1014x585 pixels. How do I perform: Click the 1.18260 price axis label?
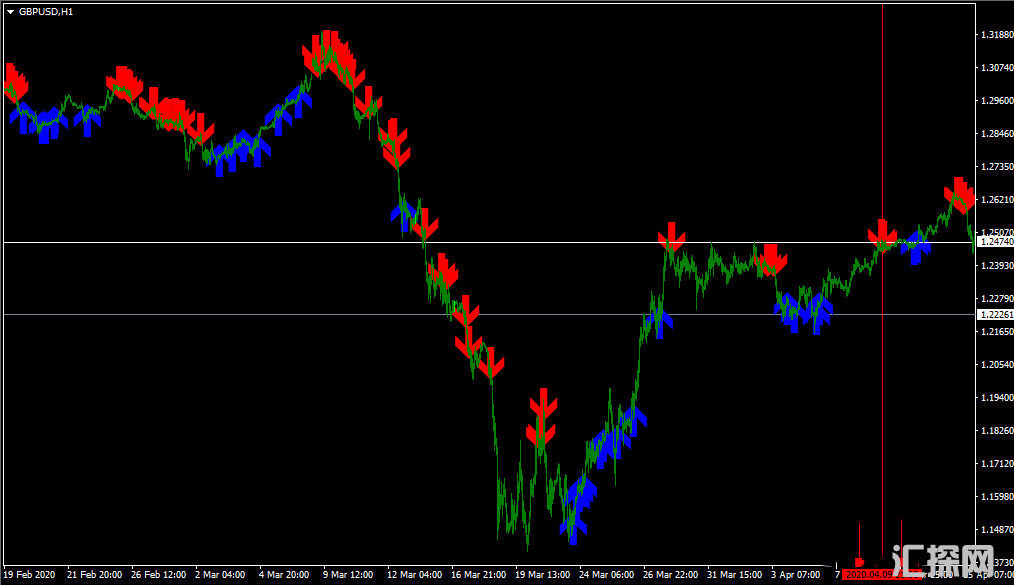(997, 430)
